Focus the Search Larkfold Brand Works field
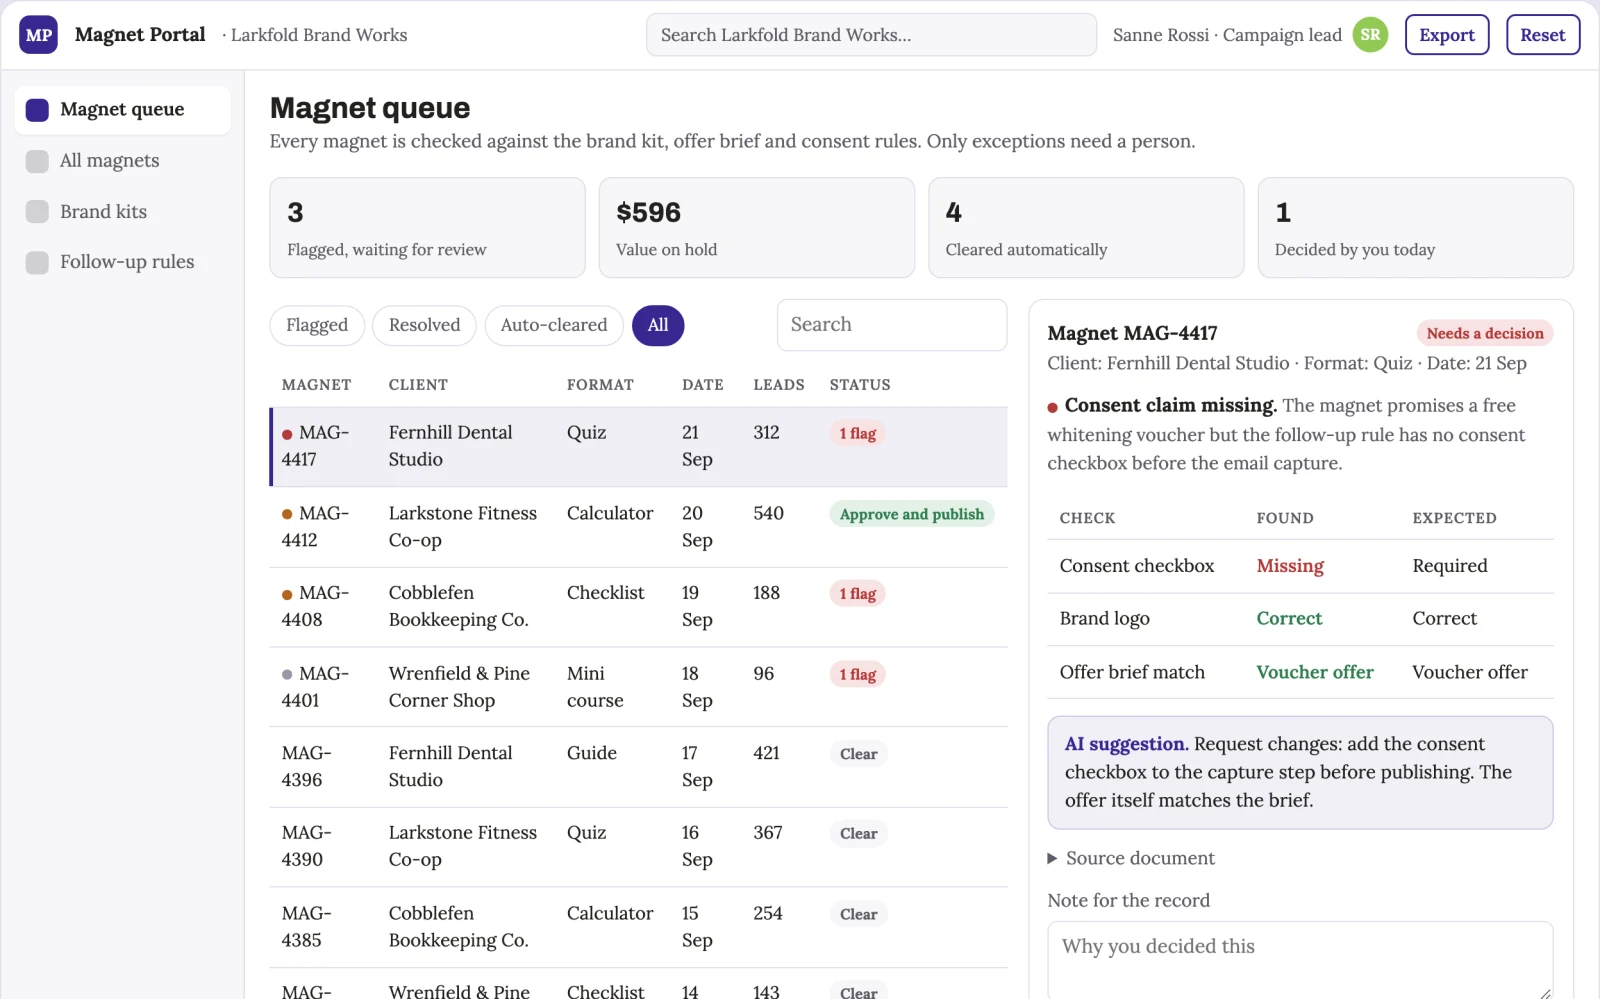This screenshot has width=1600, height=999. pyautogui.click(x=871, y=35)
